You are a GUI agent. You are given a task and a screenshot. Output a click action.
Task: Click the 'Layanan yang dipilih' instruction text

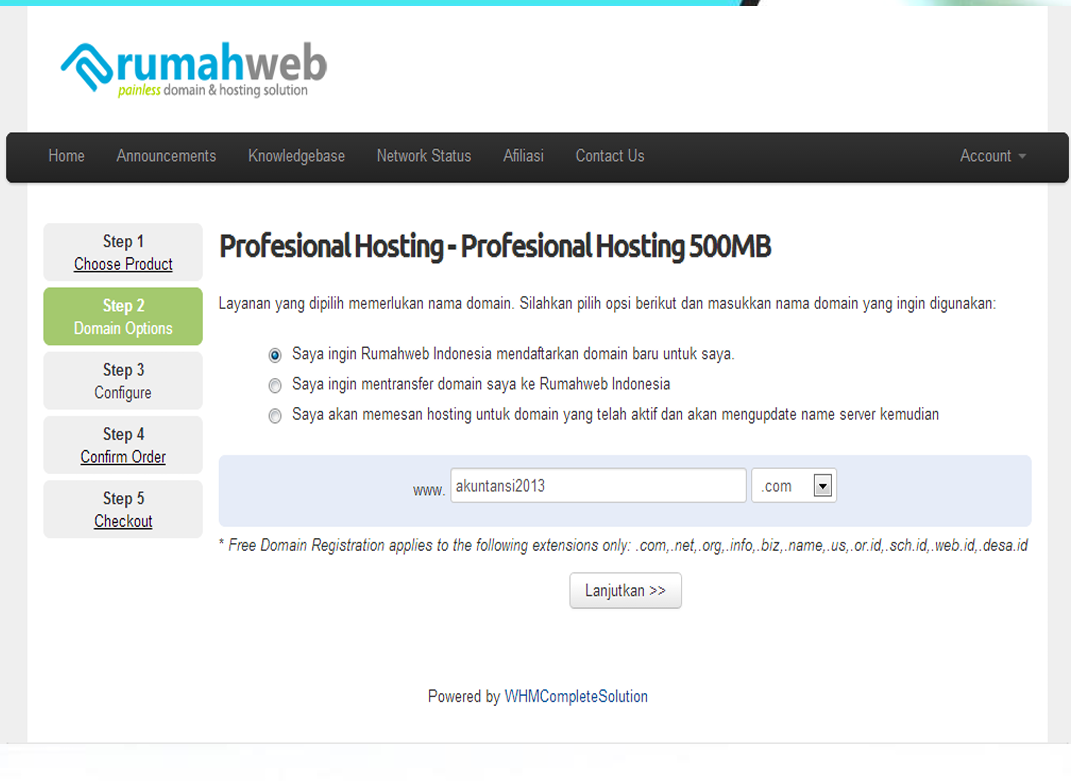click(607, 304)
